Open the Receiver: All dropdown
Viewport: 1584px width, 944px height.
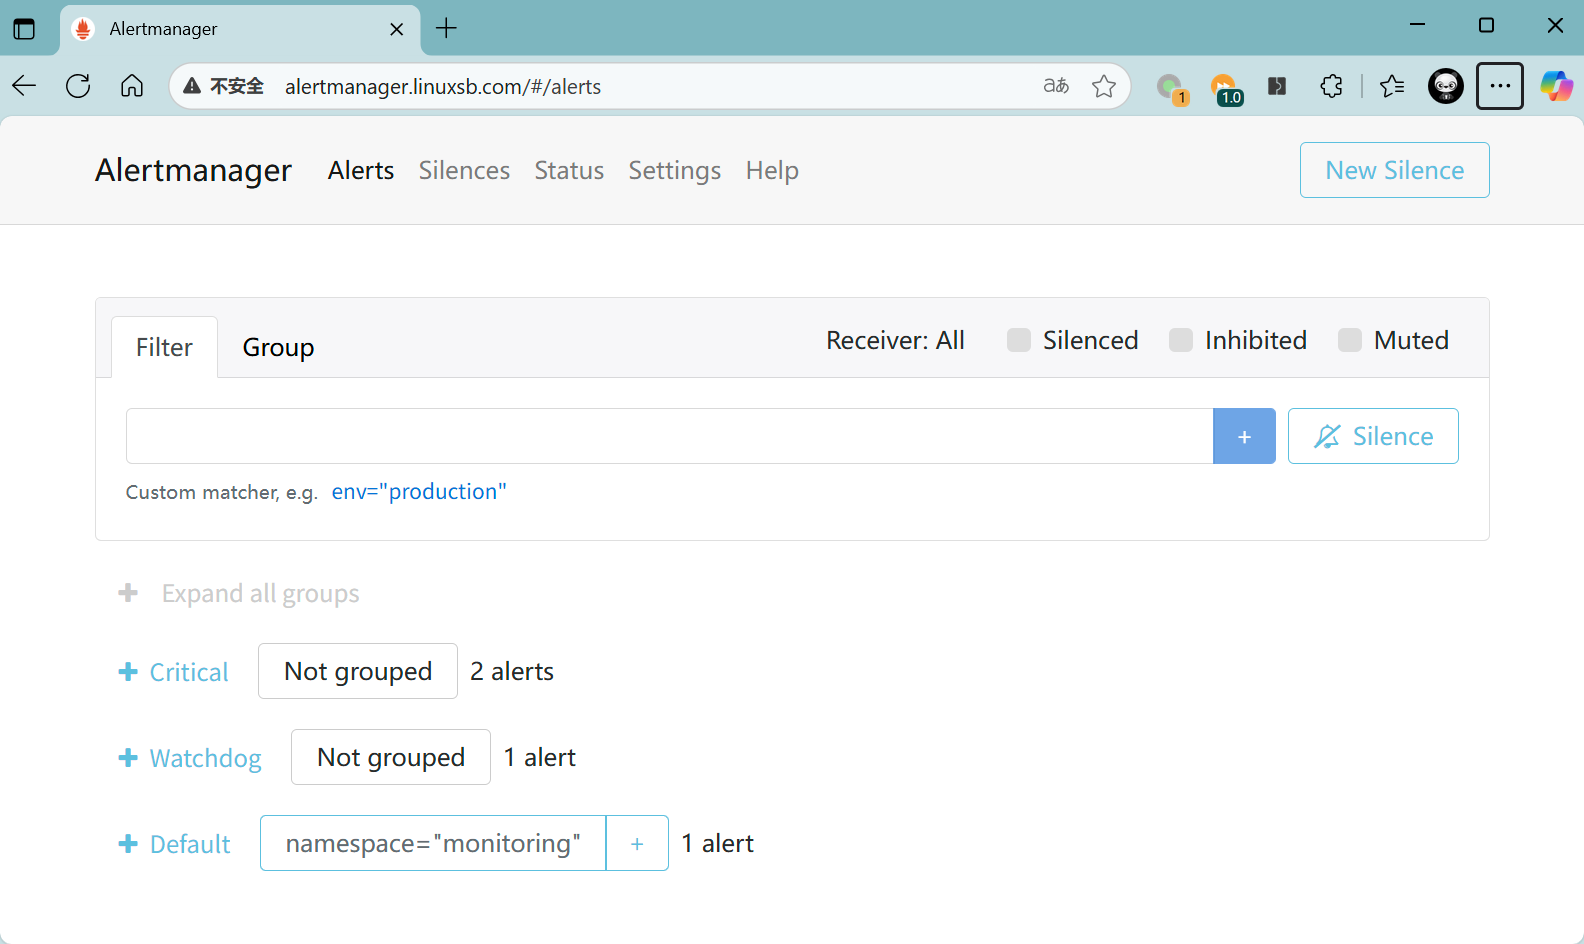[x=895, y=340]
